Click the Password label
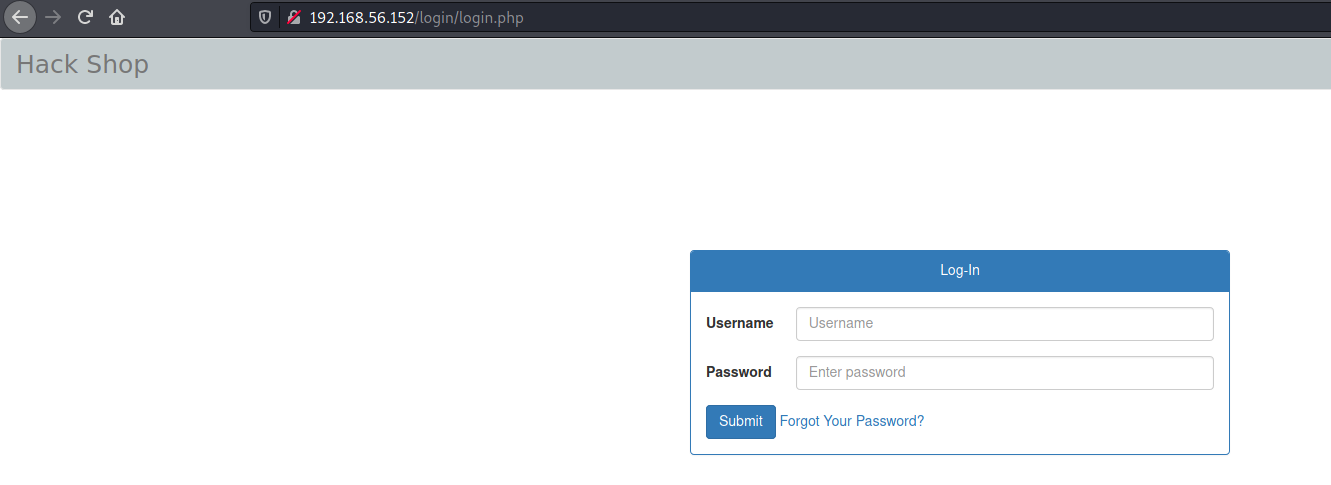1331x485 pixels. [x=738, y=372]
